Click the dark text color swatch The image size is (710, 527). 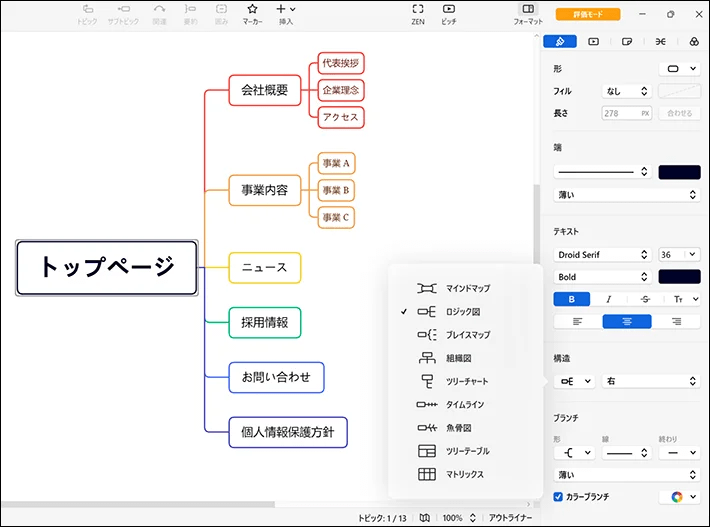click(x=679, y=277)
